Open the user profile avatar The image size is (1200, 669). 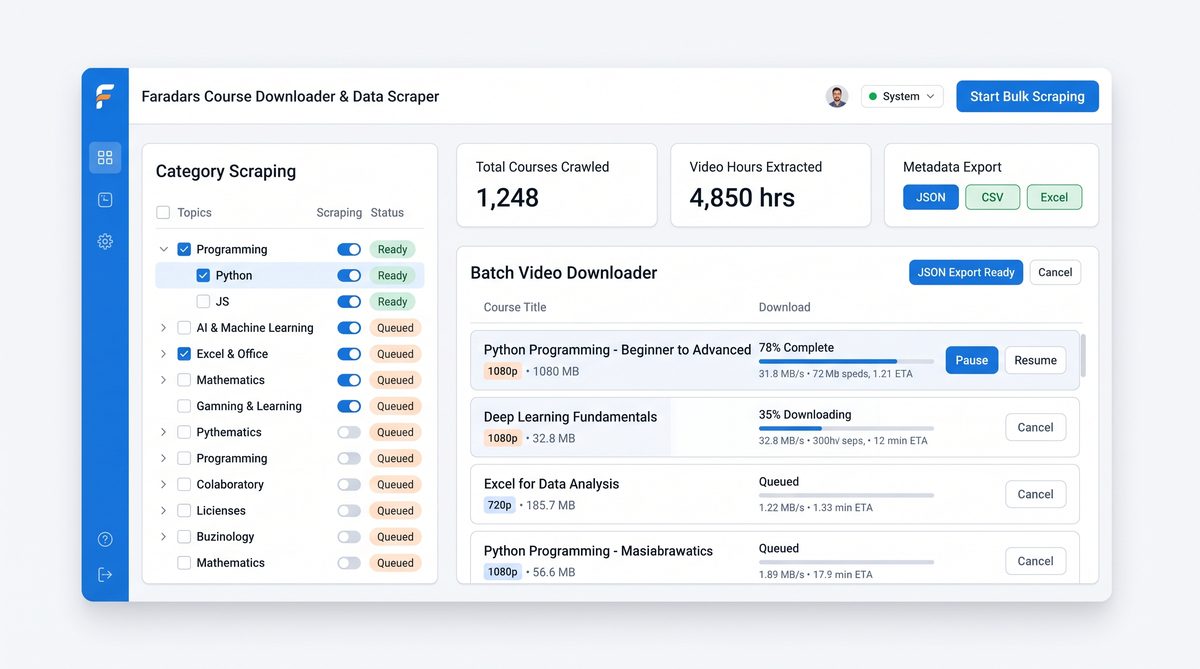(837, 96)
